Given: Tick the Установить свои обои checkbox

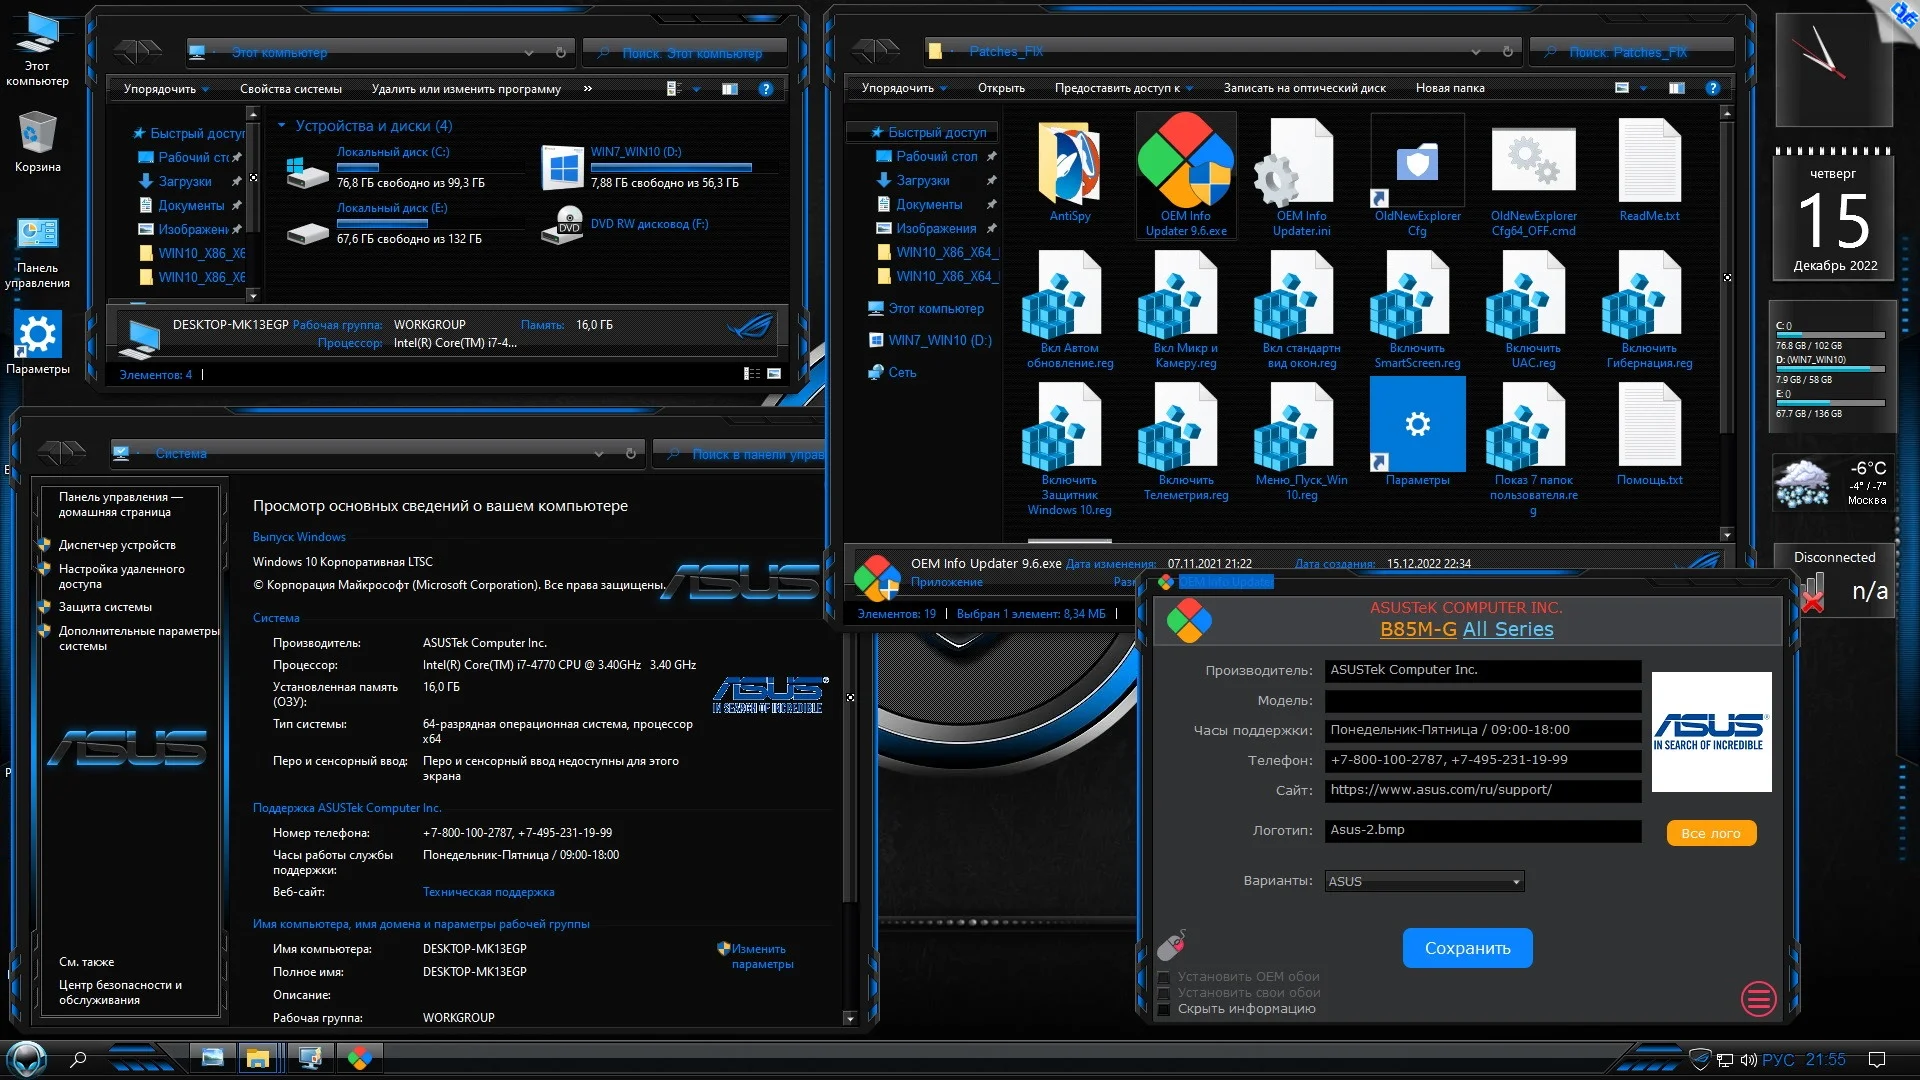Looking at the screenshot, I should pyautogui.click(x=1164, y=993).
